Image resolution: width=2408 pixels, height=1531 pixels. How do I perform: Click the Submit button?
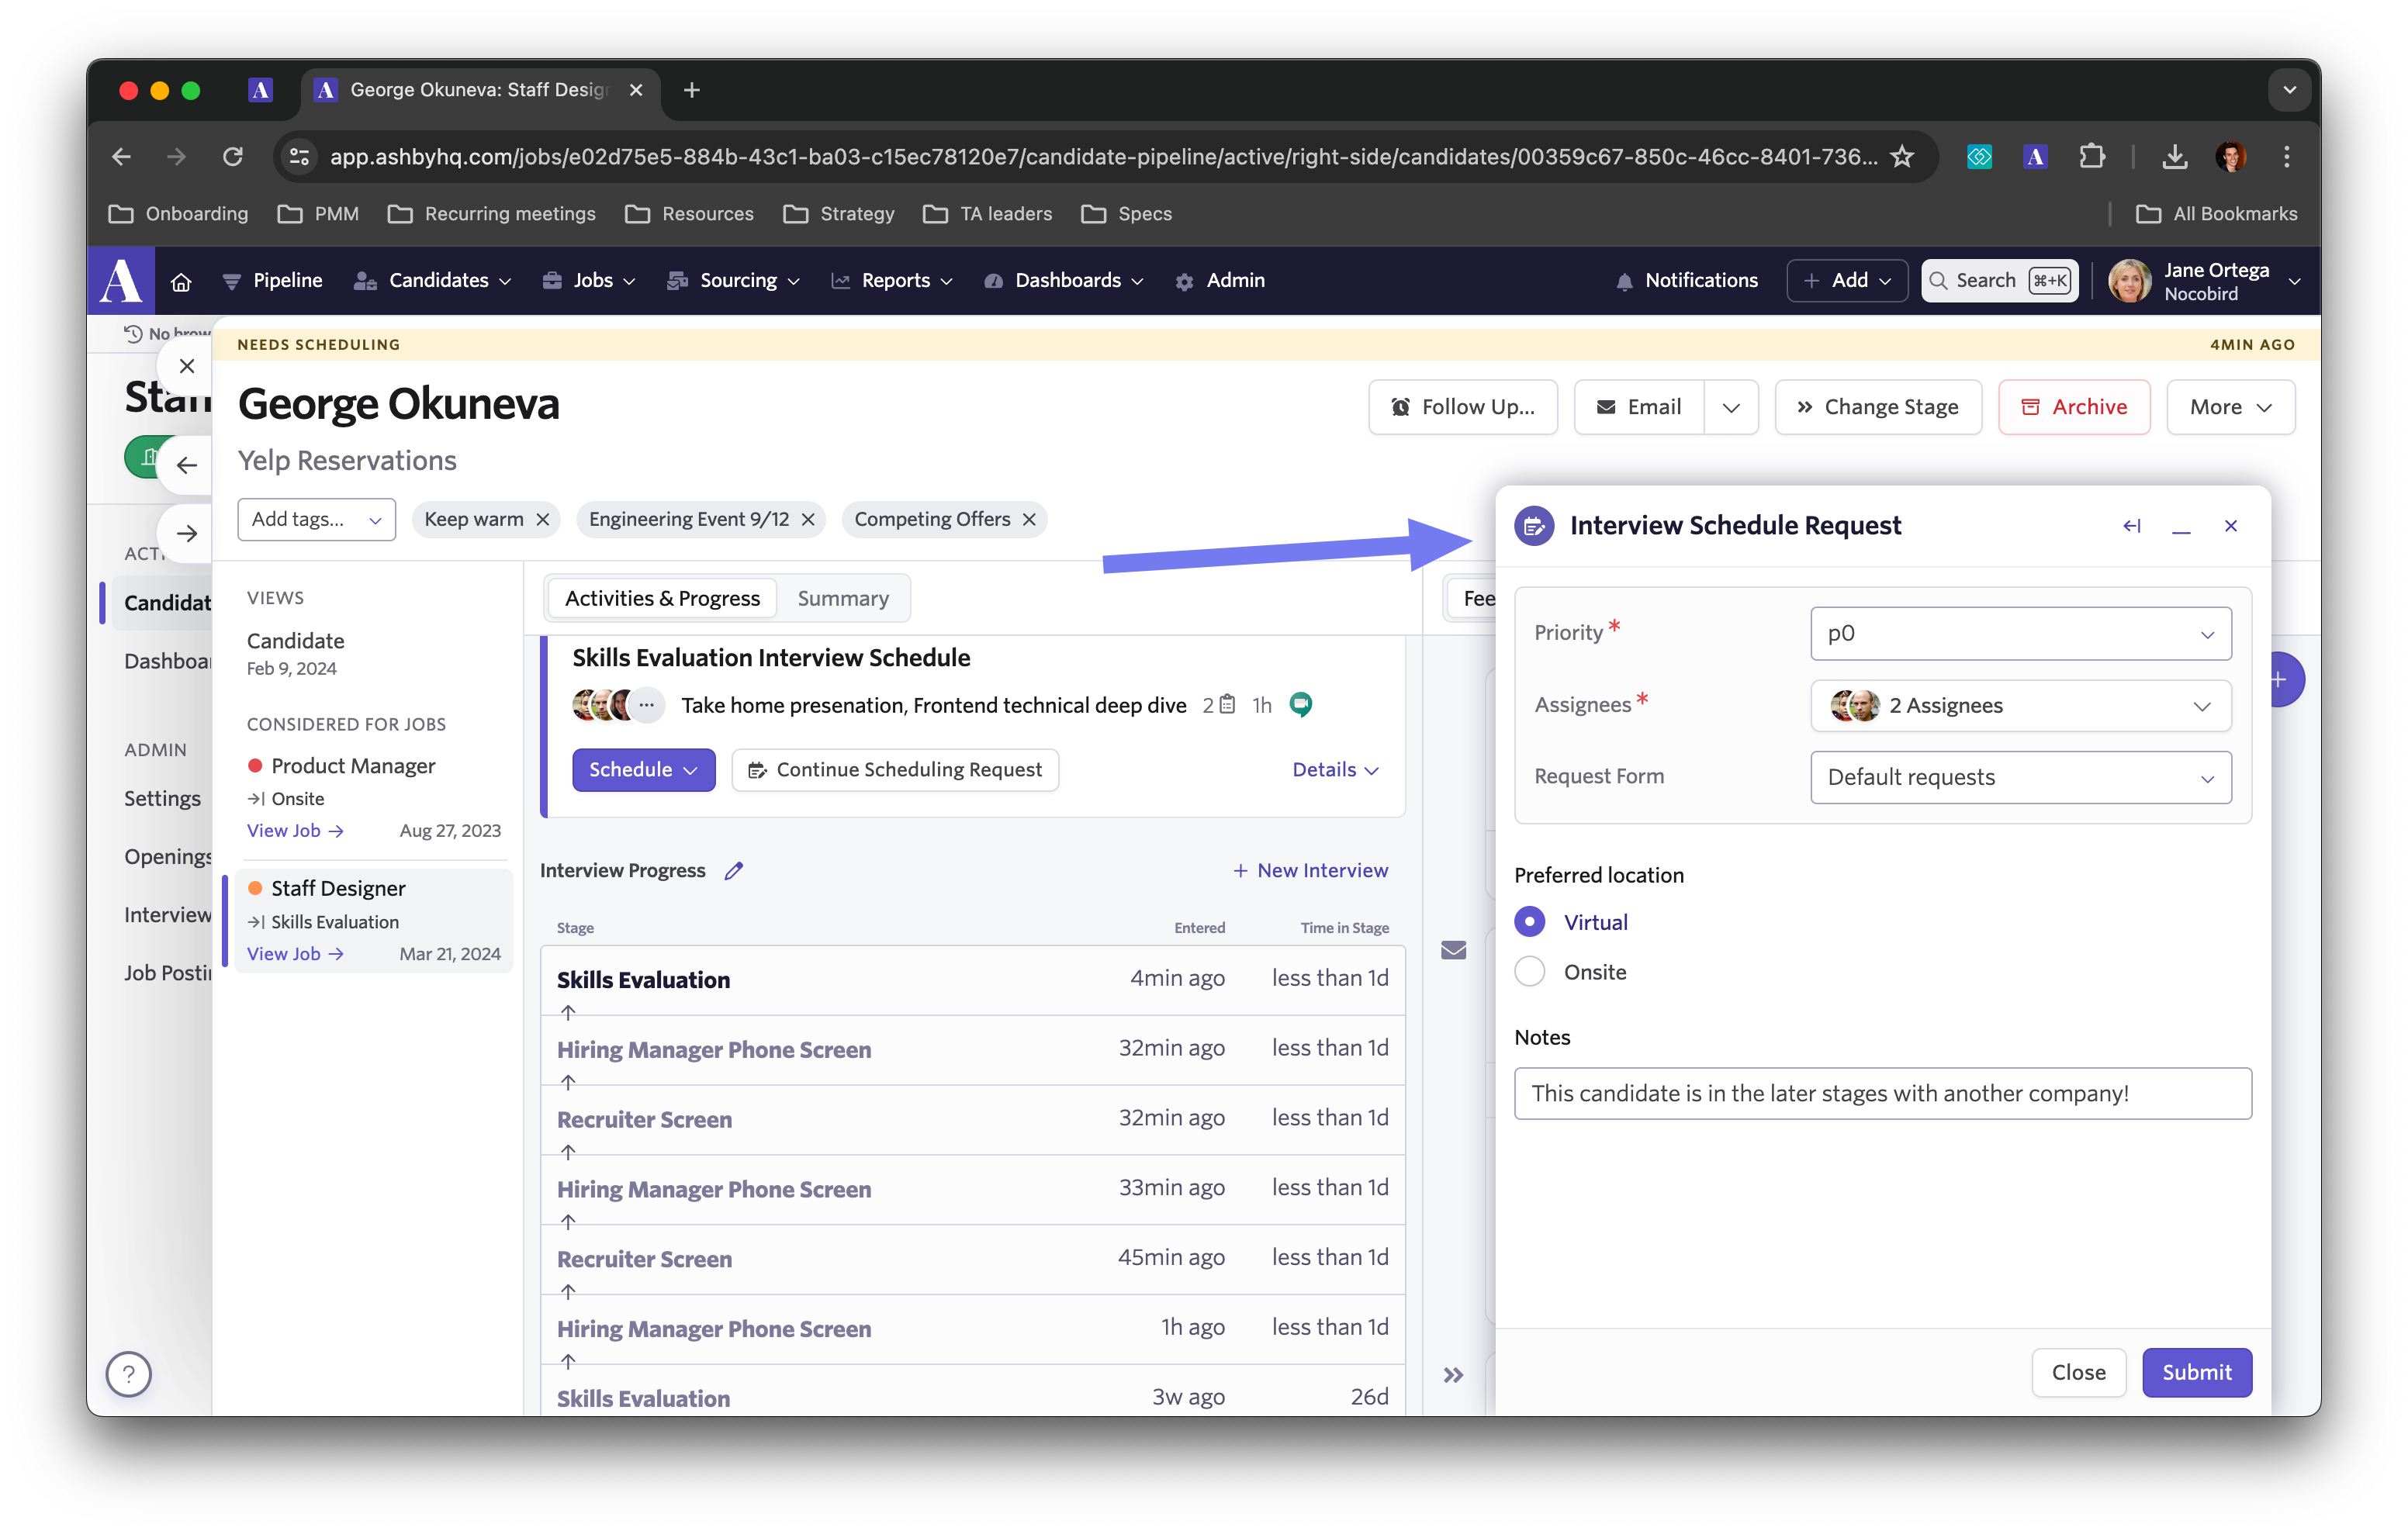coord(2195,1371)
